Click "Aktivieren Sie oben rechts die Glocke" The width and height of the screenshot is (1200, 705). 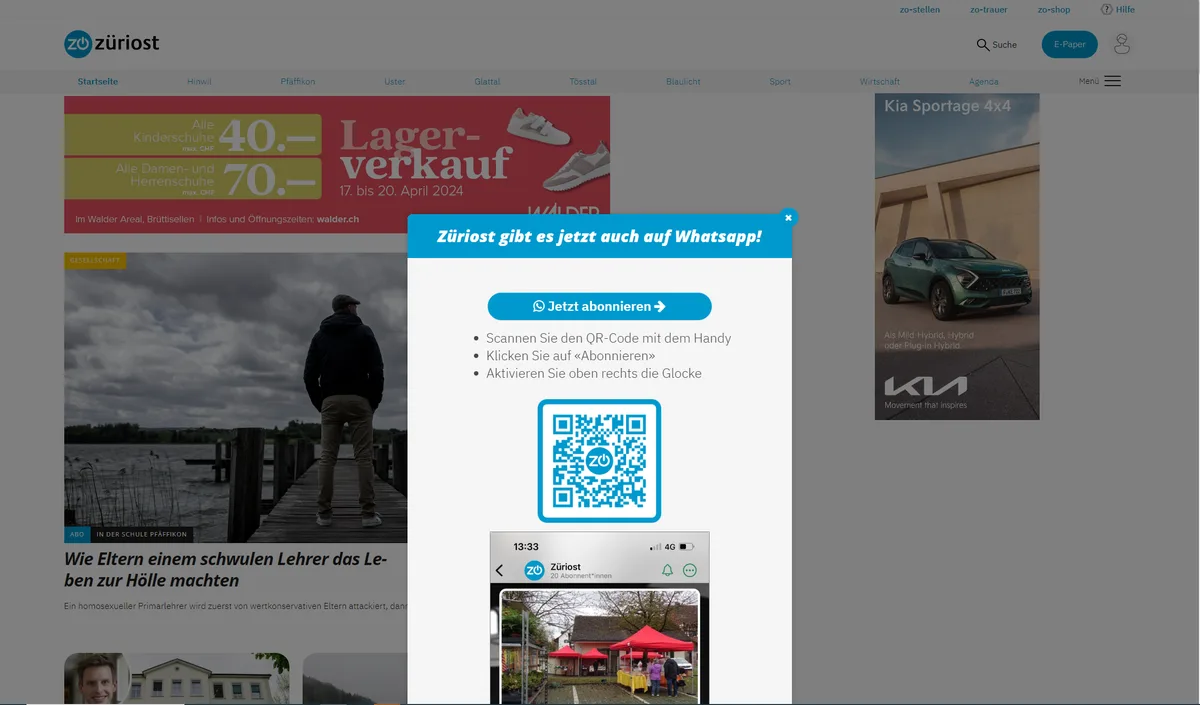pyautogui.click(x=594, y=373)
